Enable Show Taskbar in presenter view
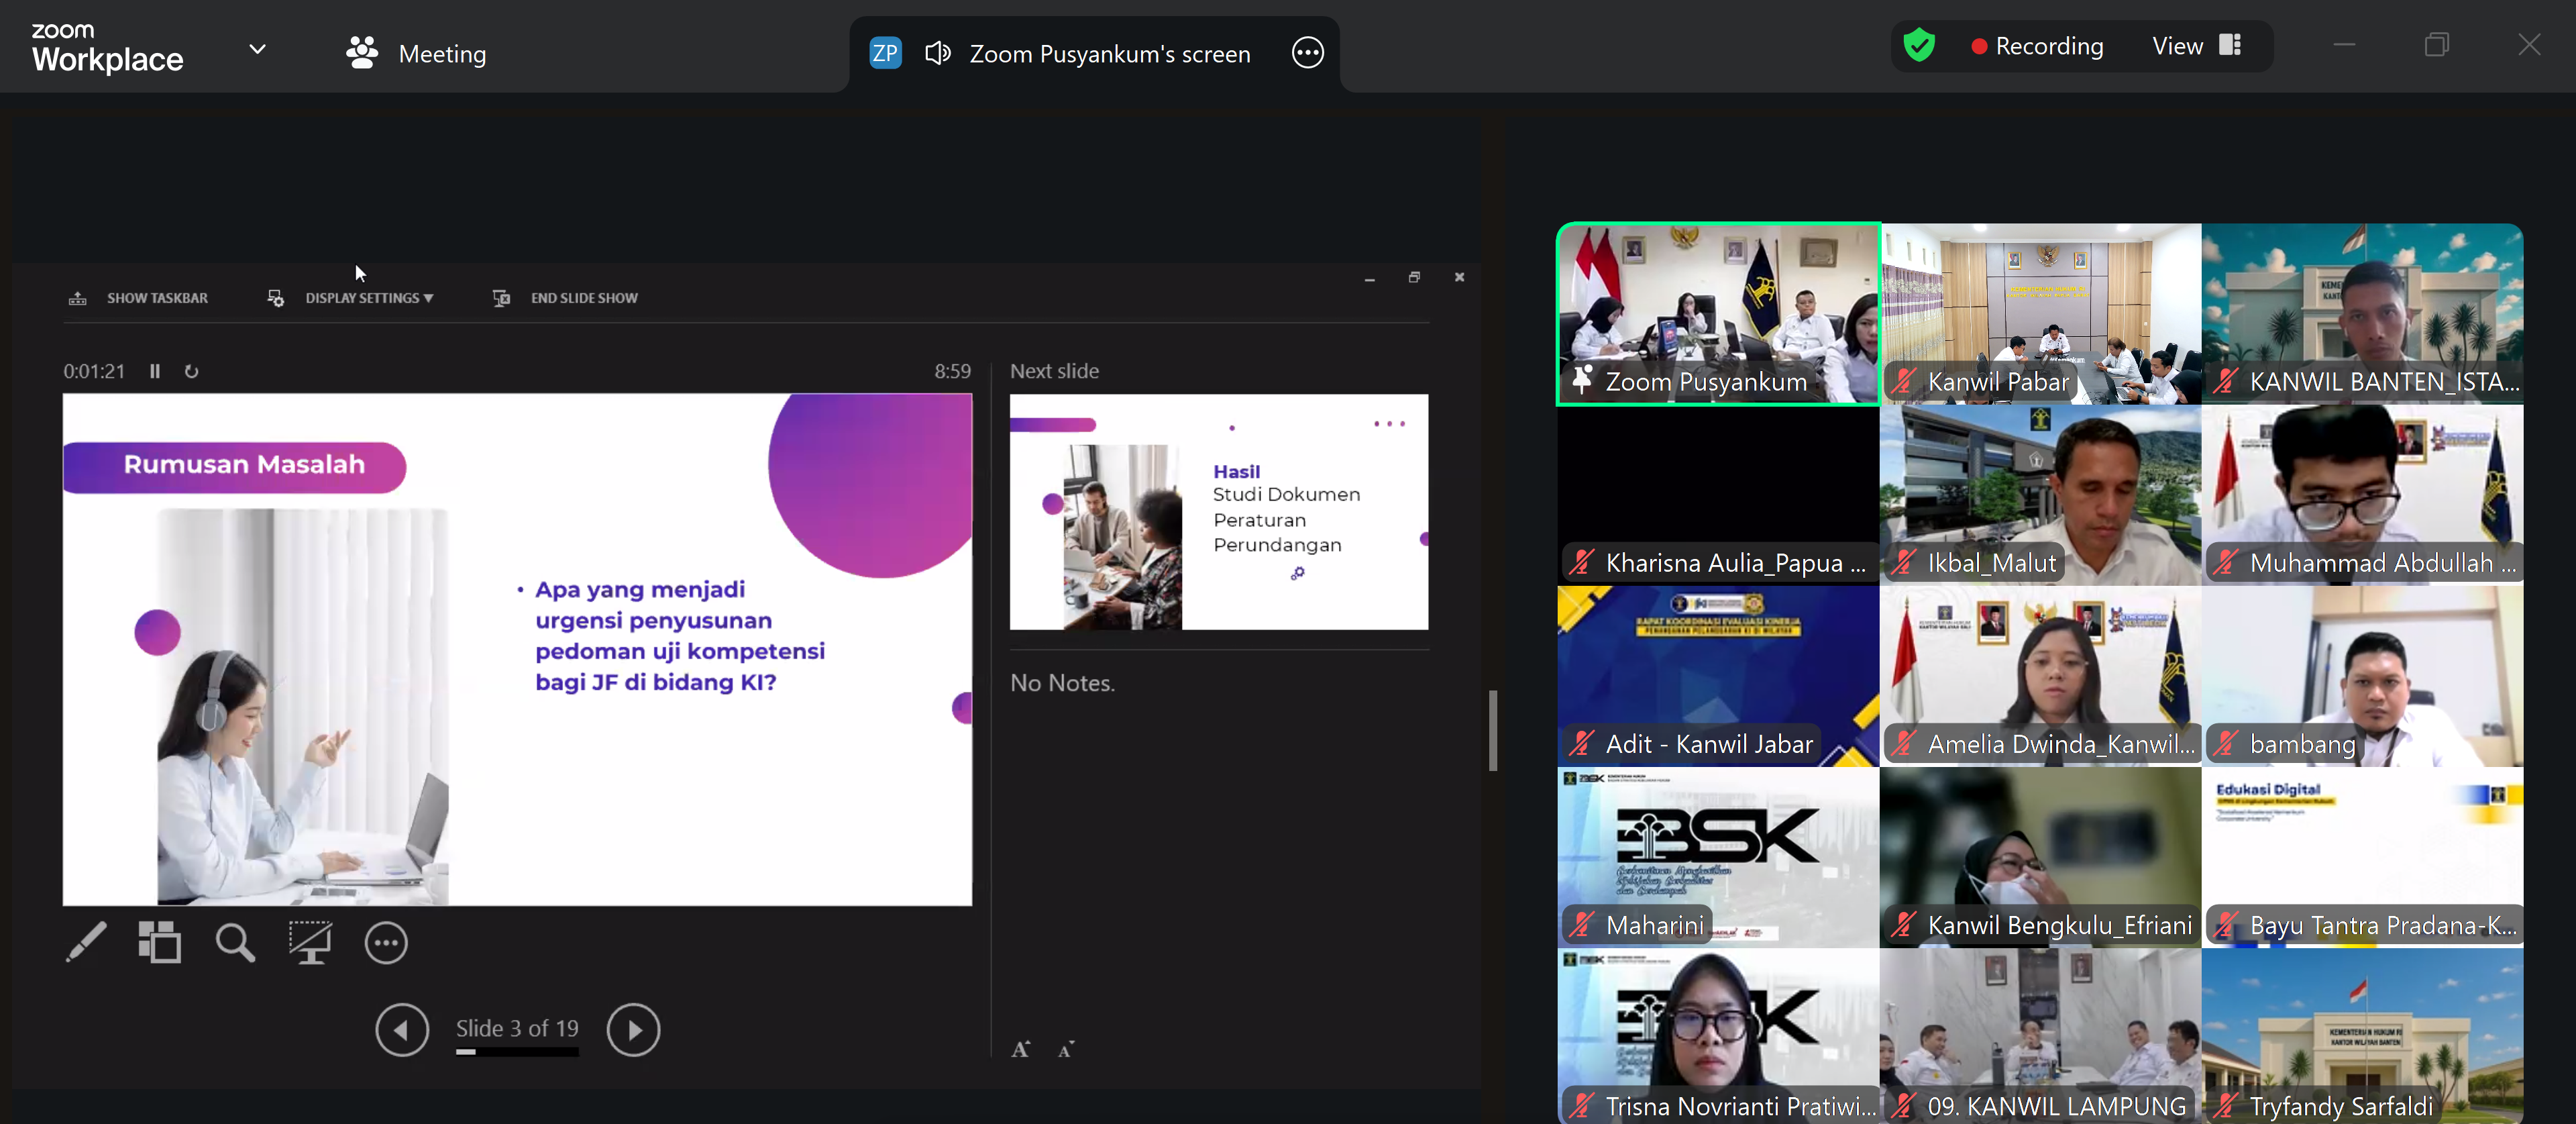2576x1124 pixels. (x=140, y=297)
